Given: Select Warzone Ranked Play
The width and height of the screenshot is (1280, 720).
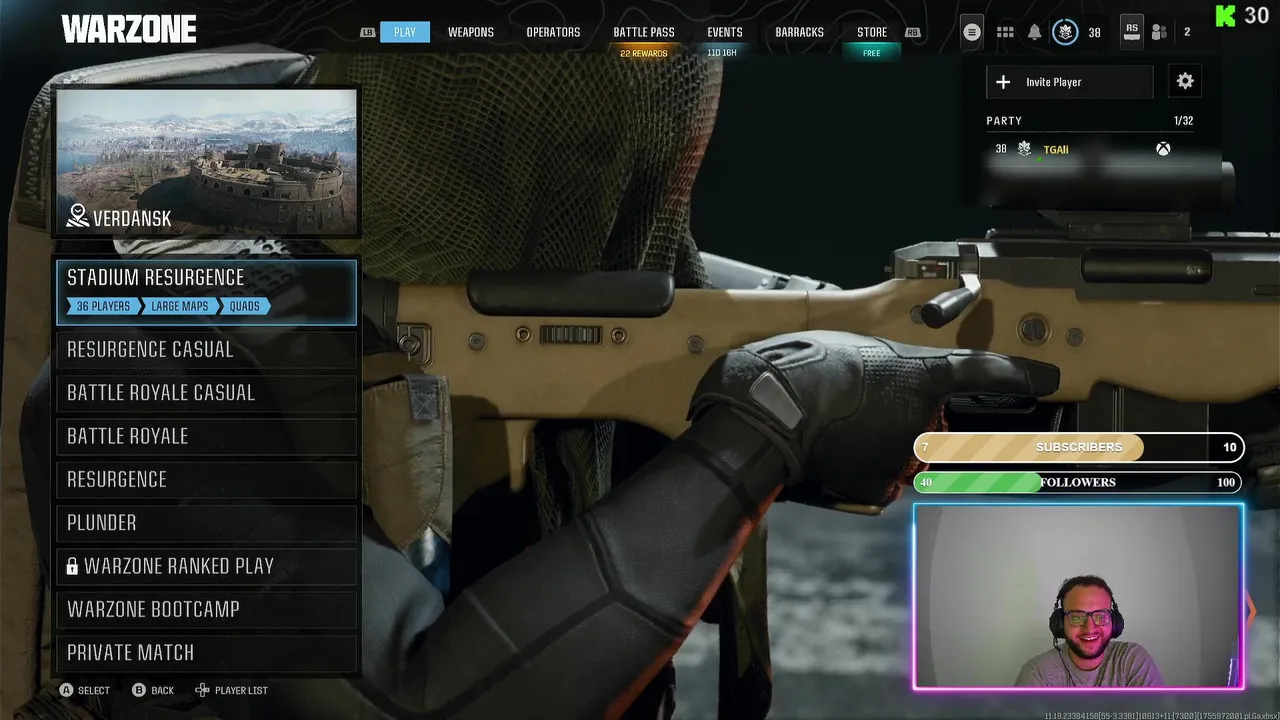Looking at the screenshot, I should point(206,566).
